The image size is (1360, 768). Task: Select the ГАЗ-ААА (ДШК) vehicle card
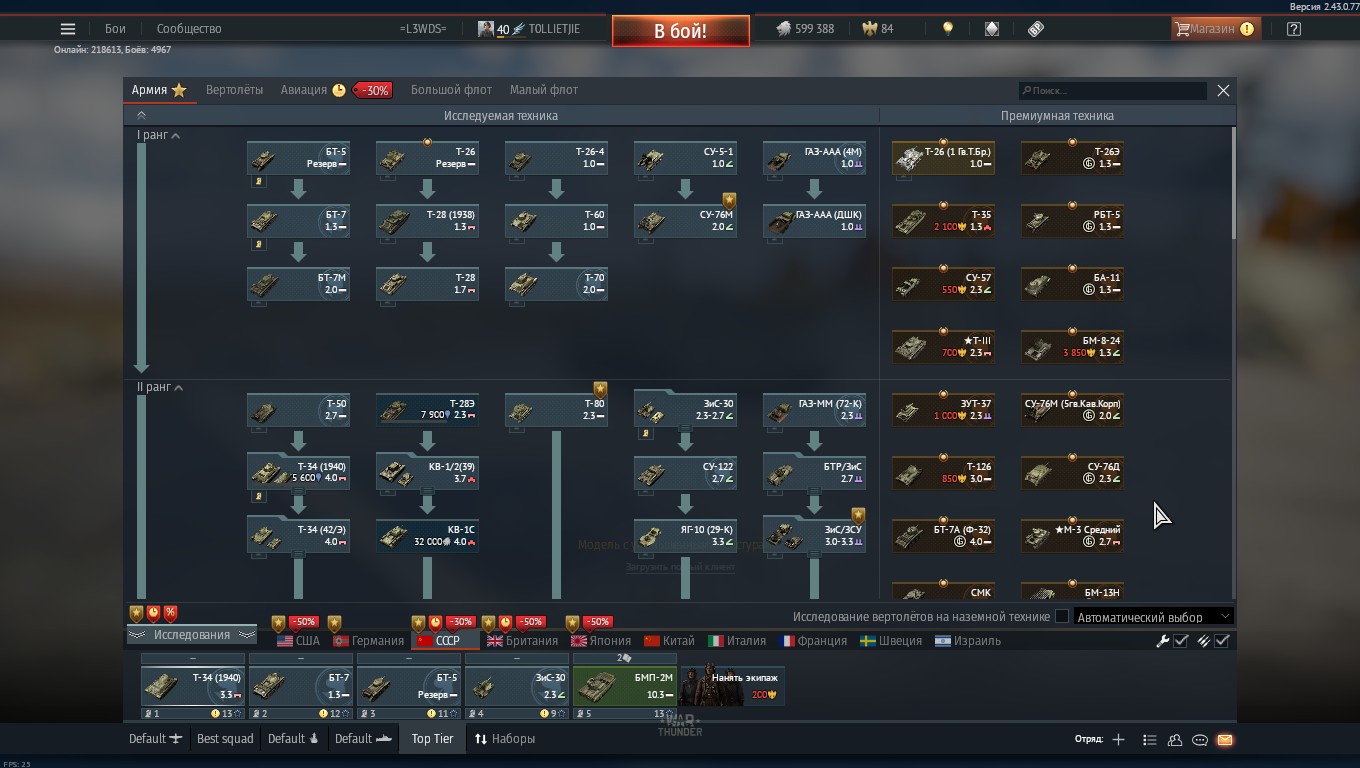(x=814, y=221)
